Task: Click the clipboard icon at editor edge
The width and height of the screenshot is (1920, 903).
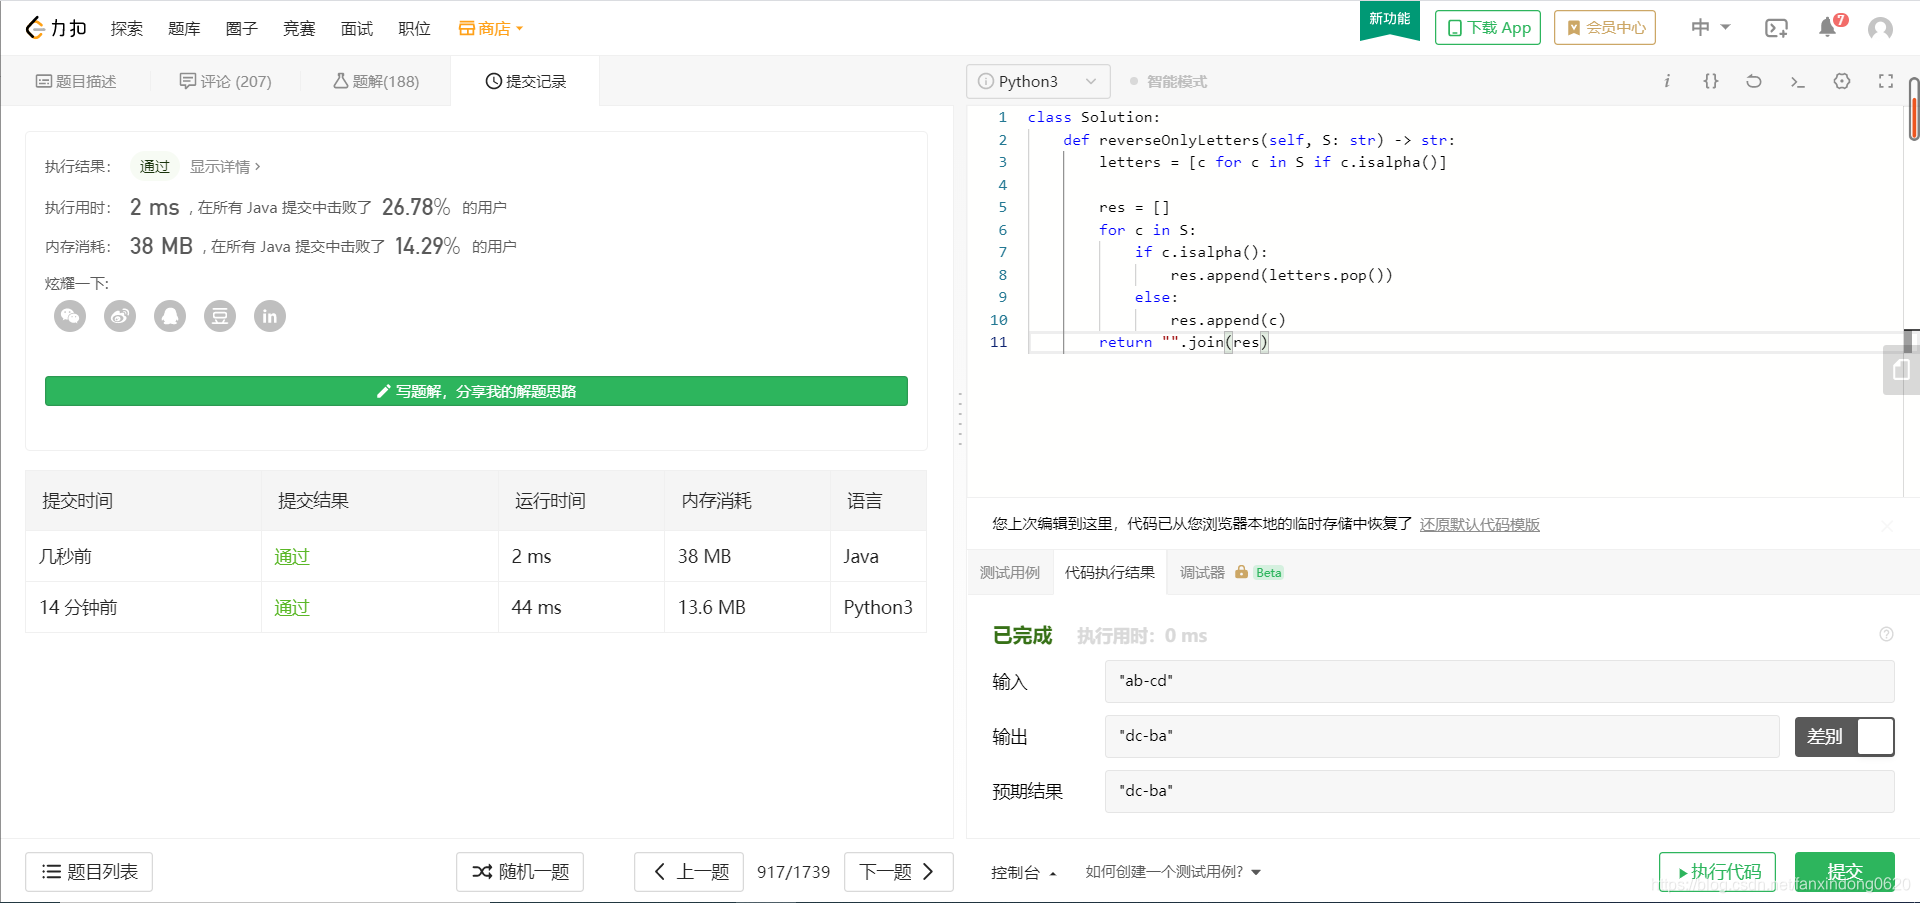Action: coord(1901,370)
